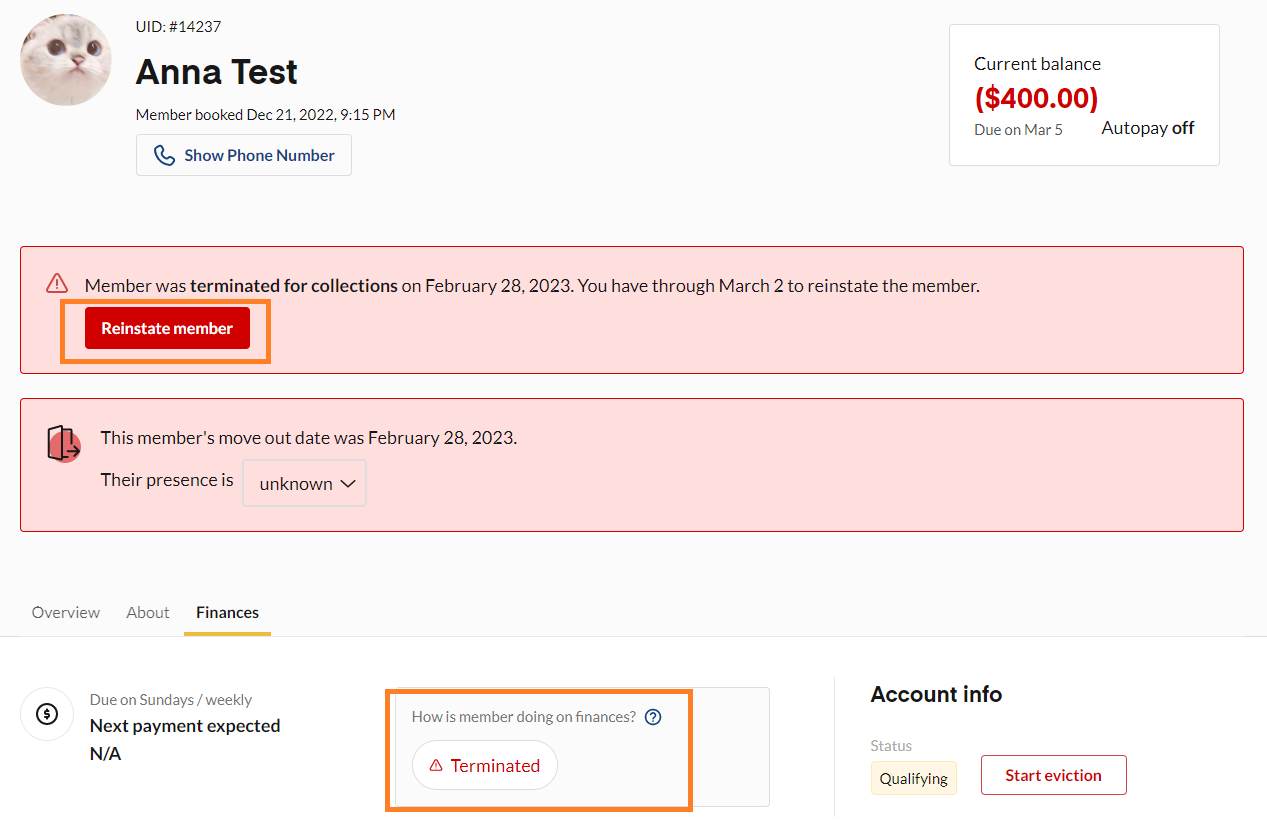Click the Anna Test member name

217,72
